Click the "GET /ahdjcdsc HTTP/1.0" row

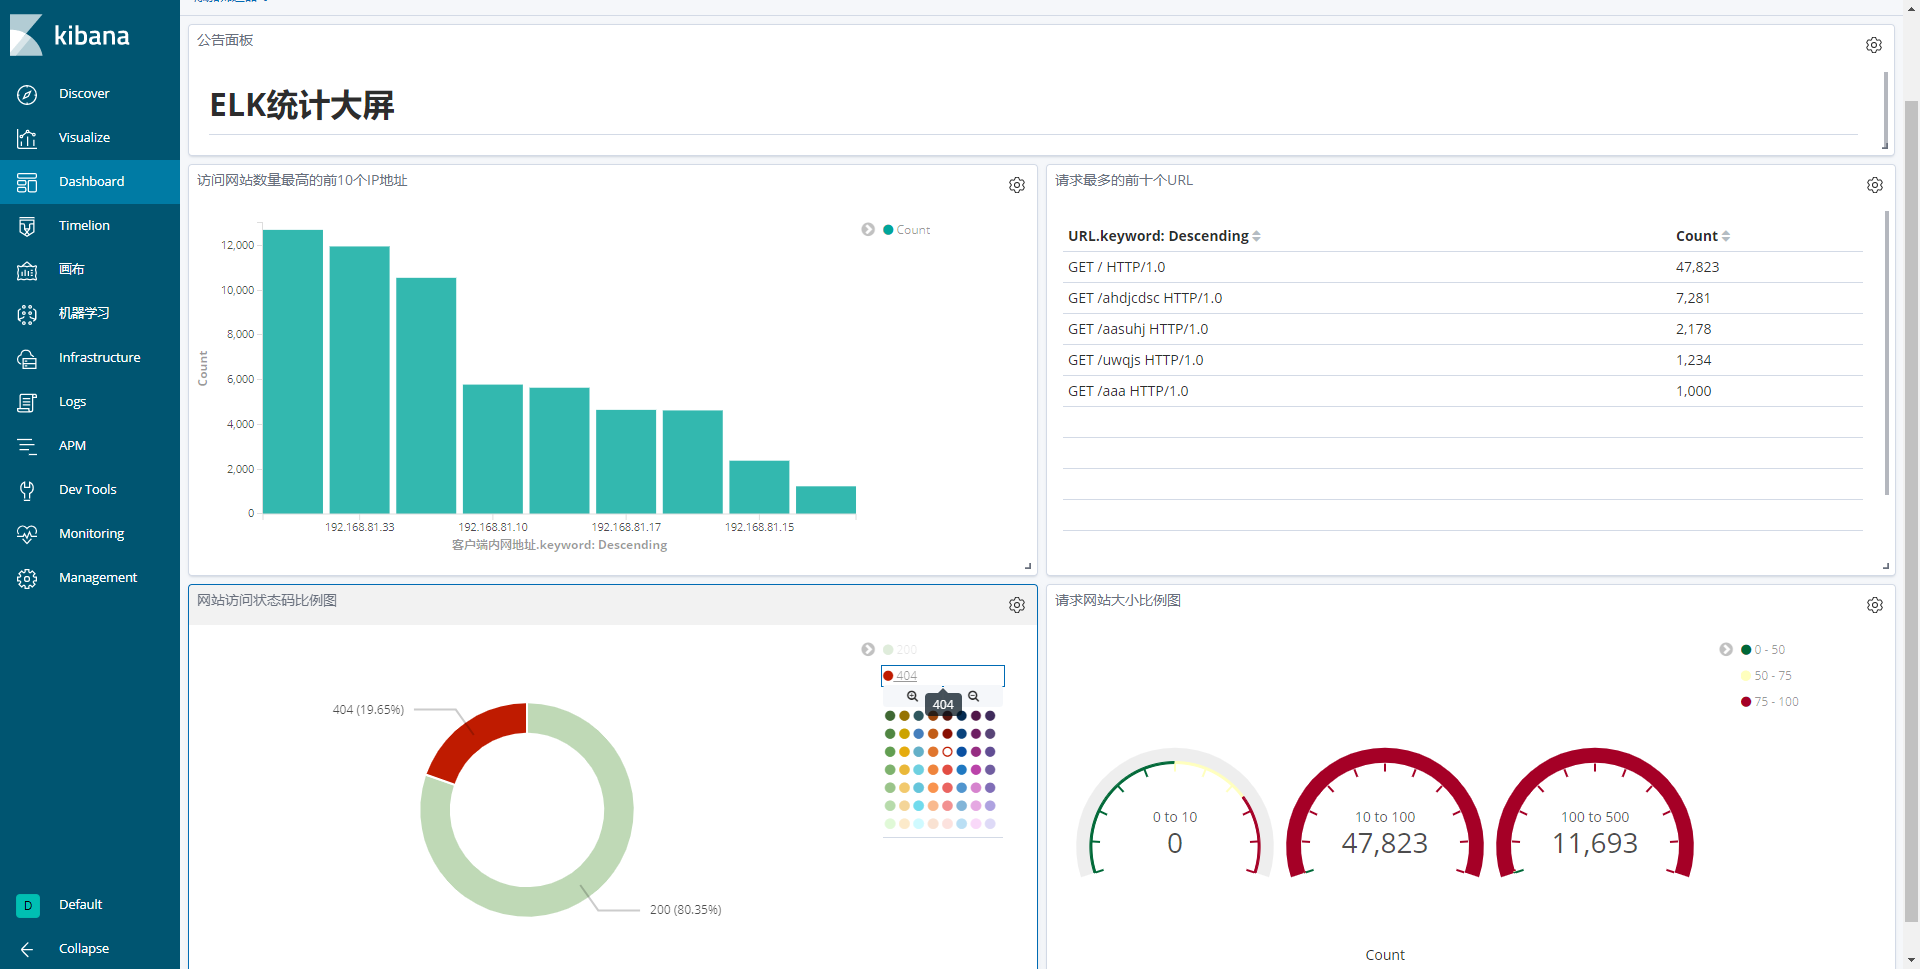tap(1462, 298)
